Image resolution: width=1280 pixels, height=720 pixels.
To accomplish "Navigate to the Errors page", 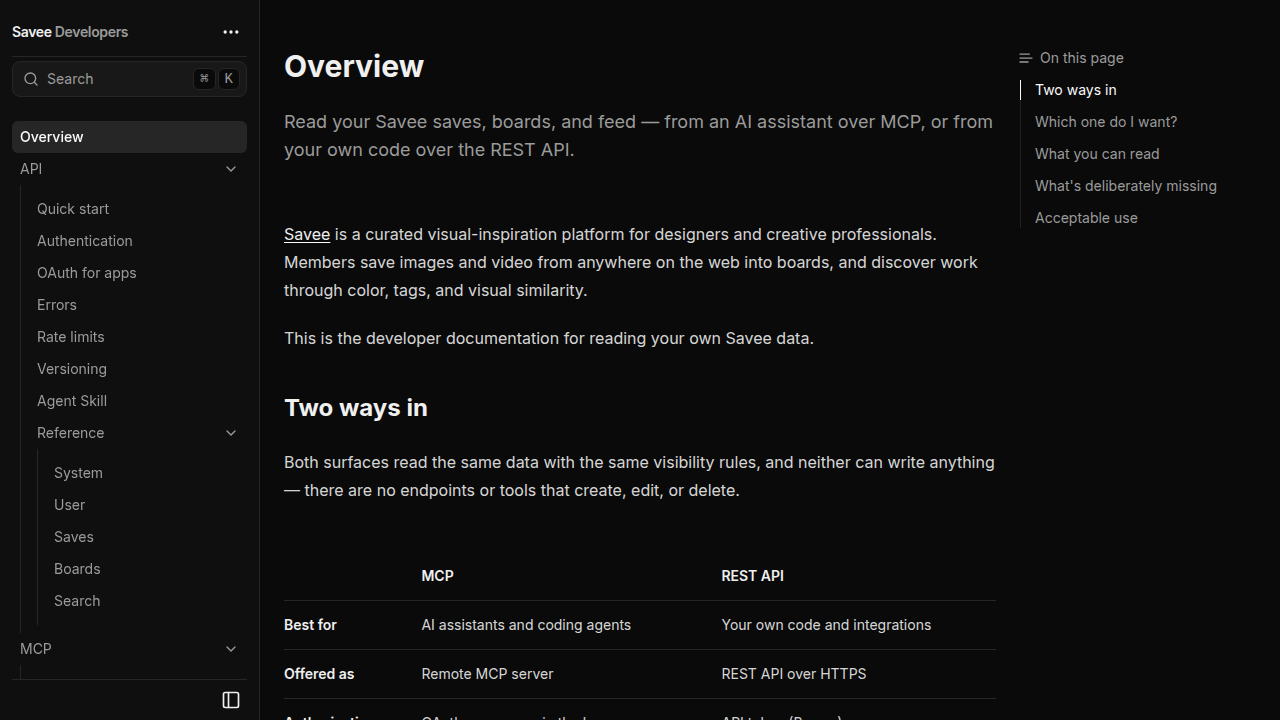I will [x=57, y=305].
